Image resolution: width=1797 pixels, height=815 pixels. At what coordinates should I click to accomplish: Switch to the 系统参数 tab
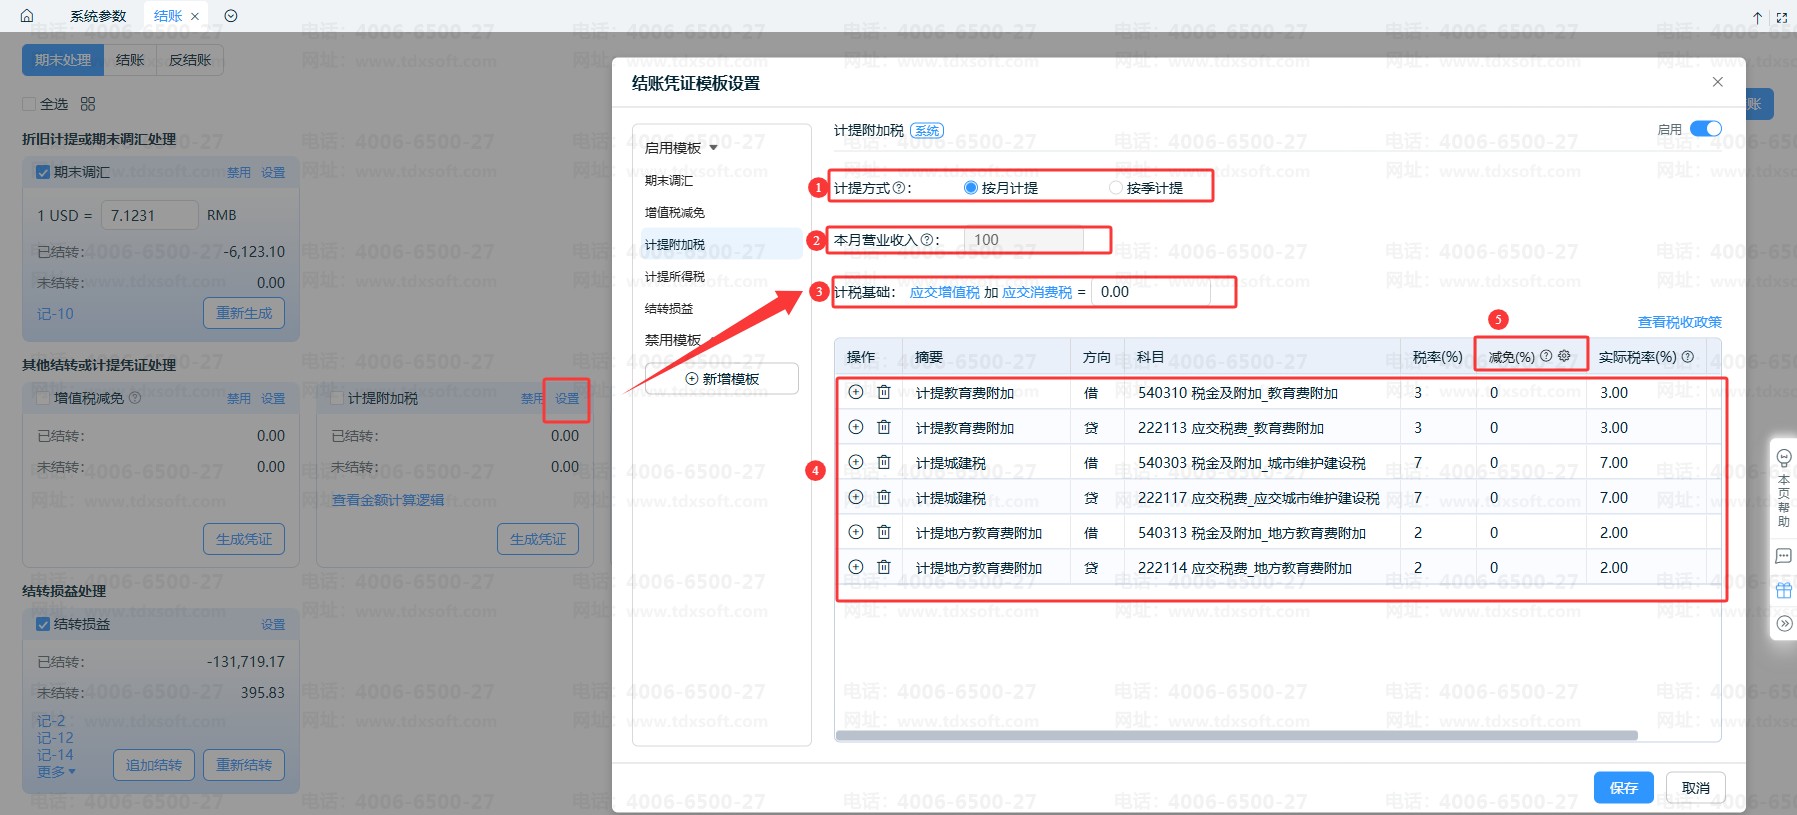pyautogui.click(x=98, y=16)
